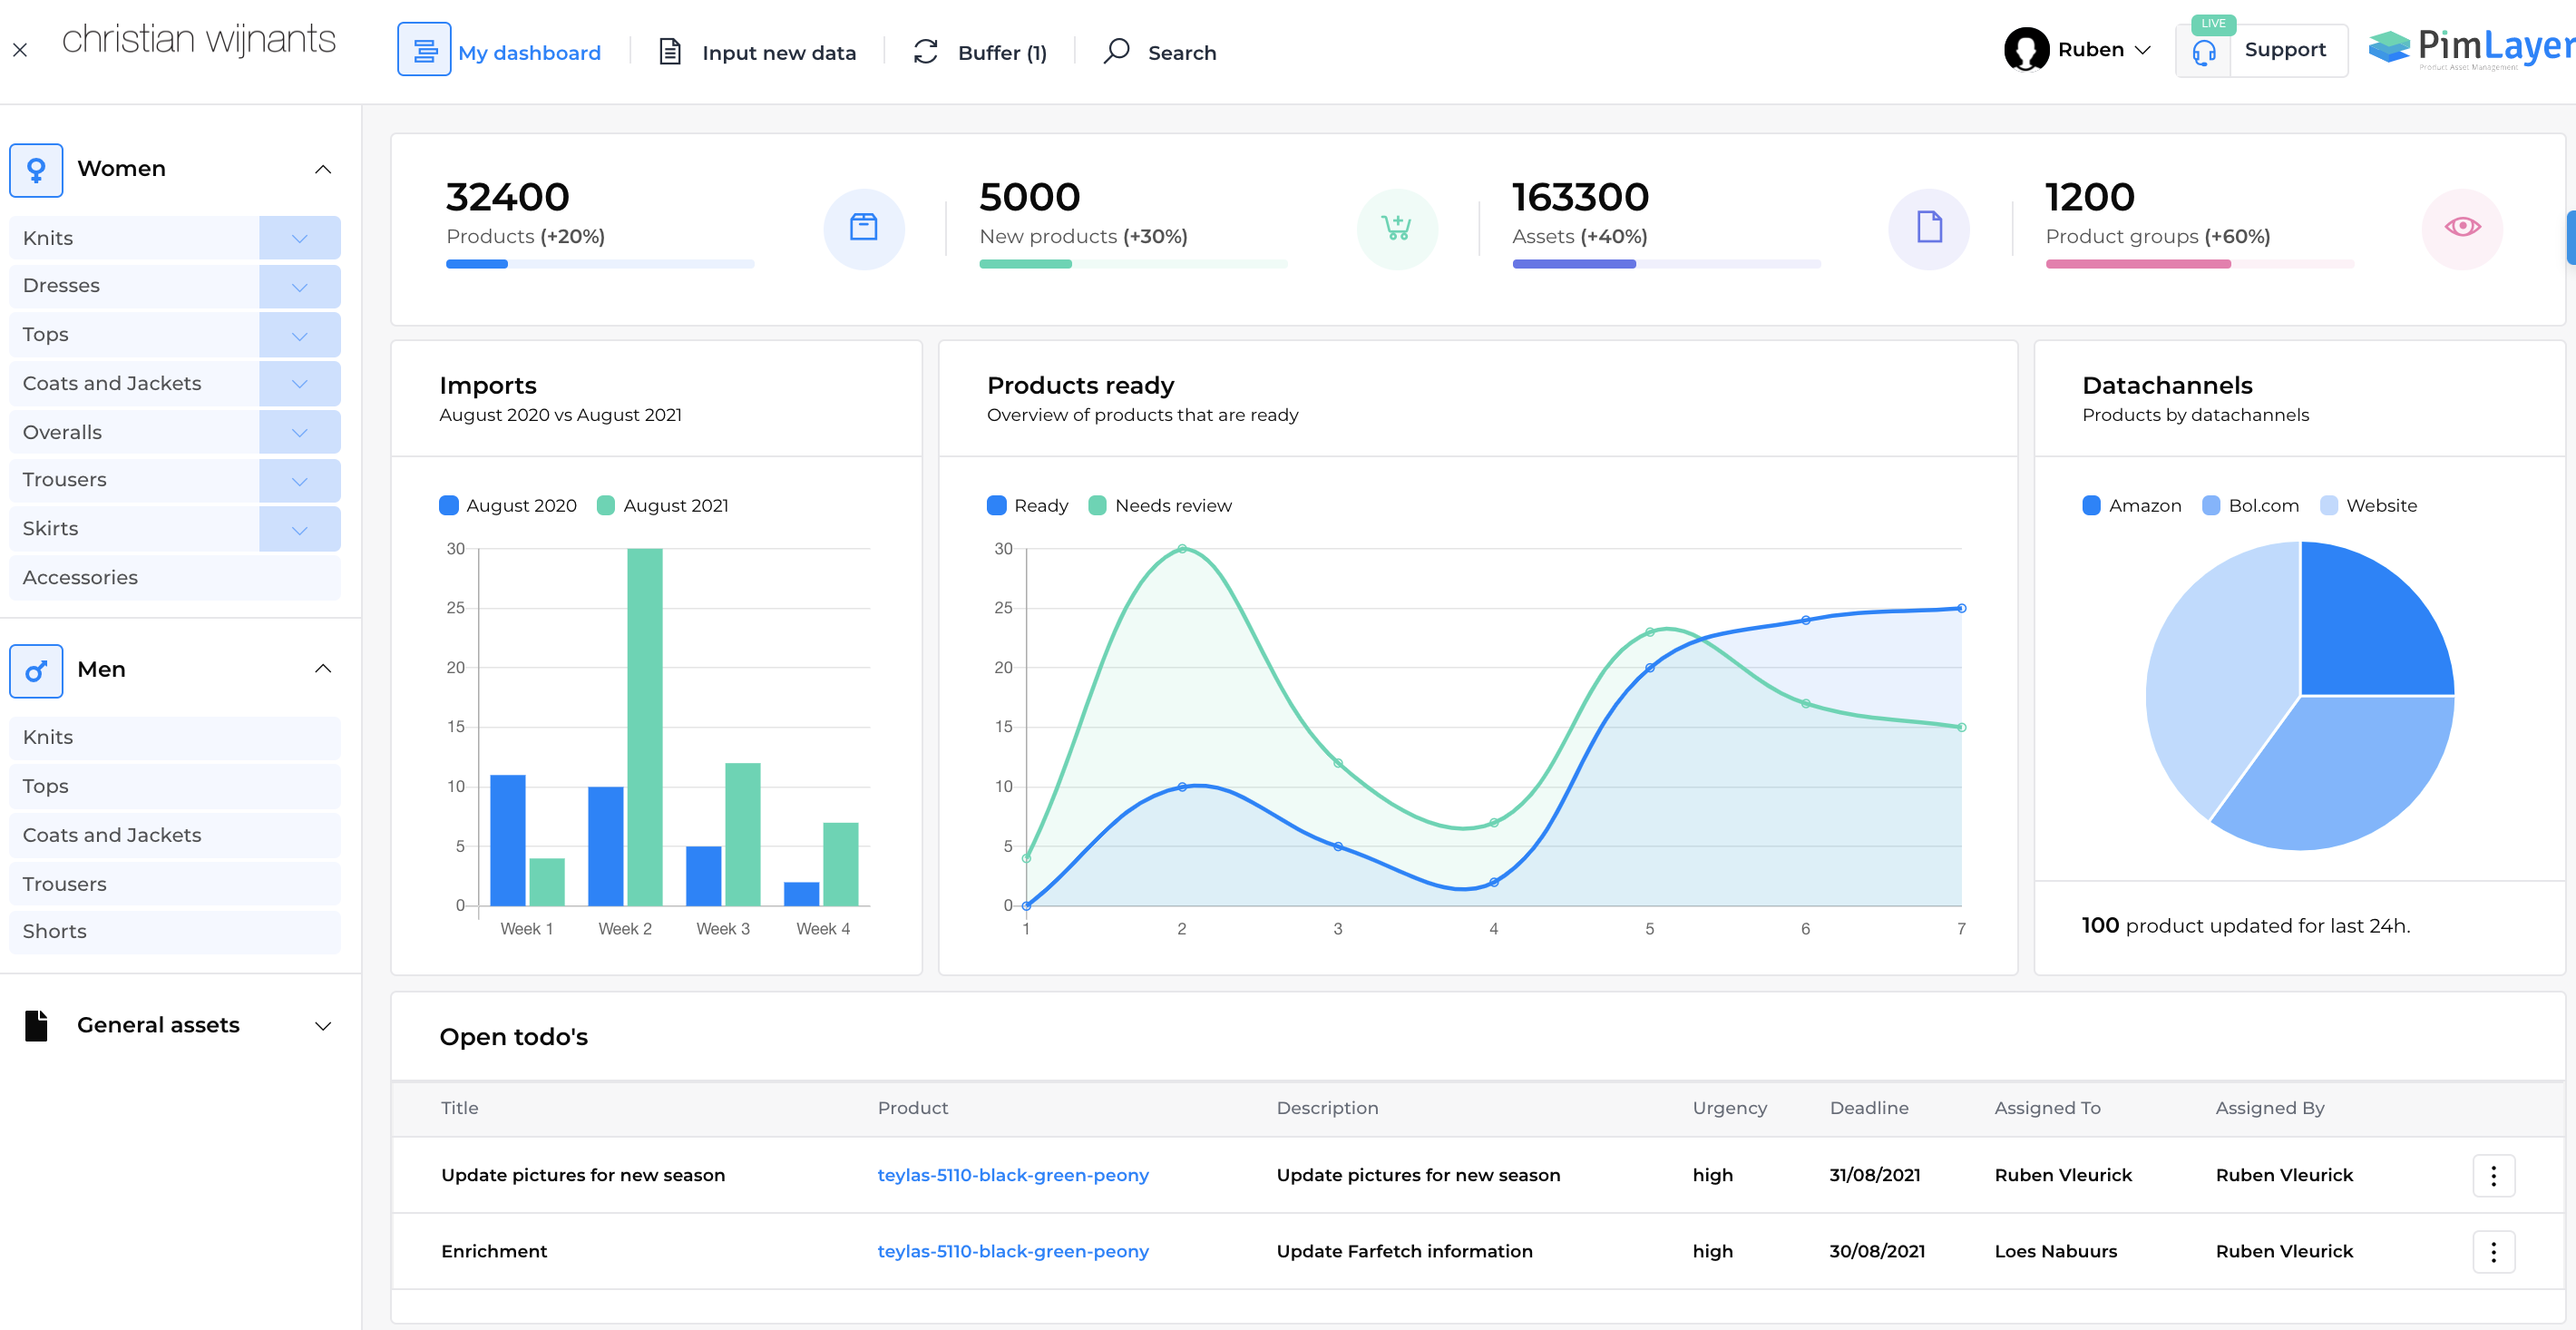Click the My dashboard icon
The image size is (2576, 1330).
[x=424, y=50]
